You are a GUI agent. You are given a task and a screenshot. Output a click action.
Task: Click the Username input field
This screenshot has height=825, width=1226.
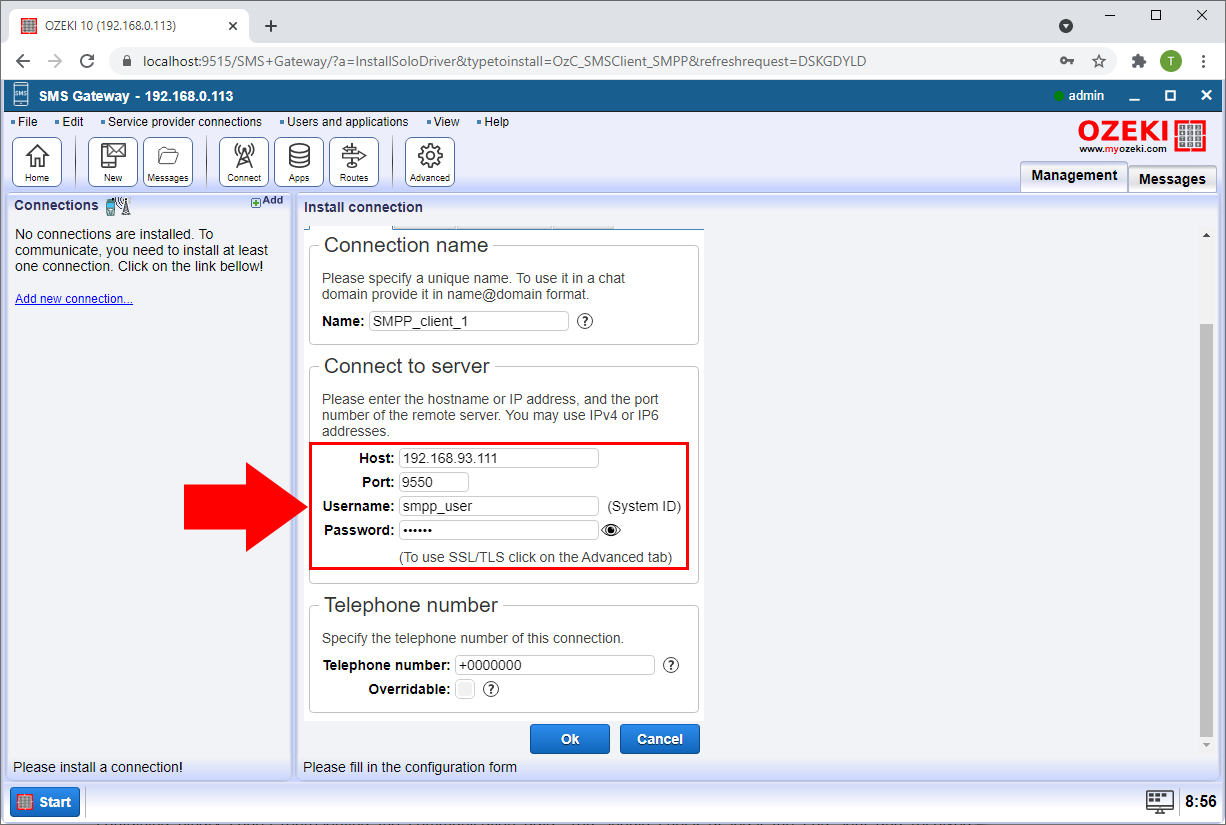[498, 506]
